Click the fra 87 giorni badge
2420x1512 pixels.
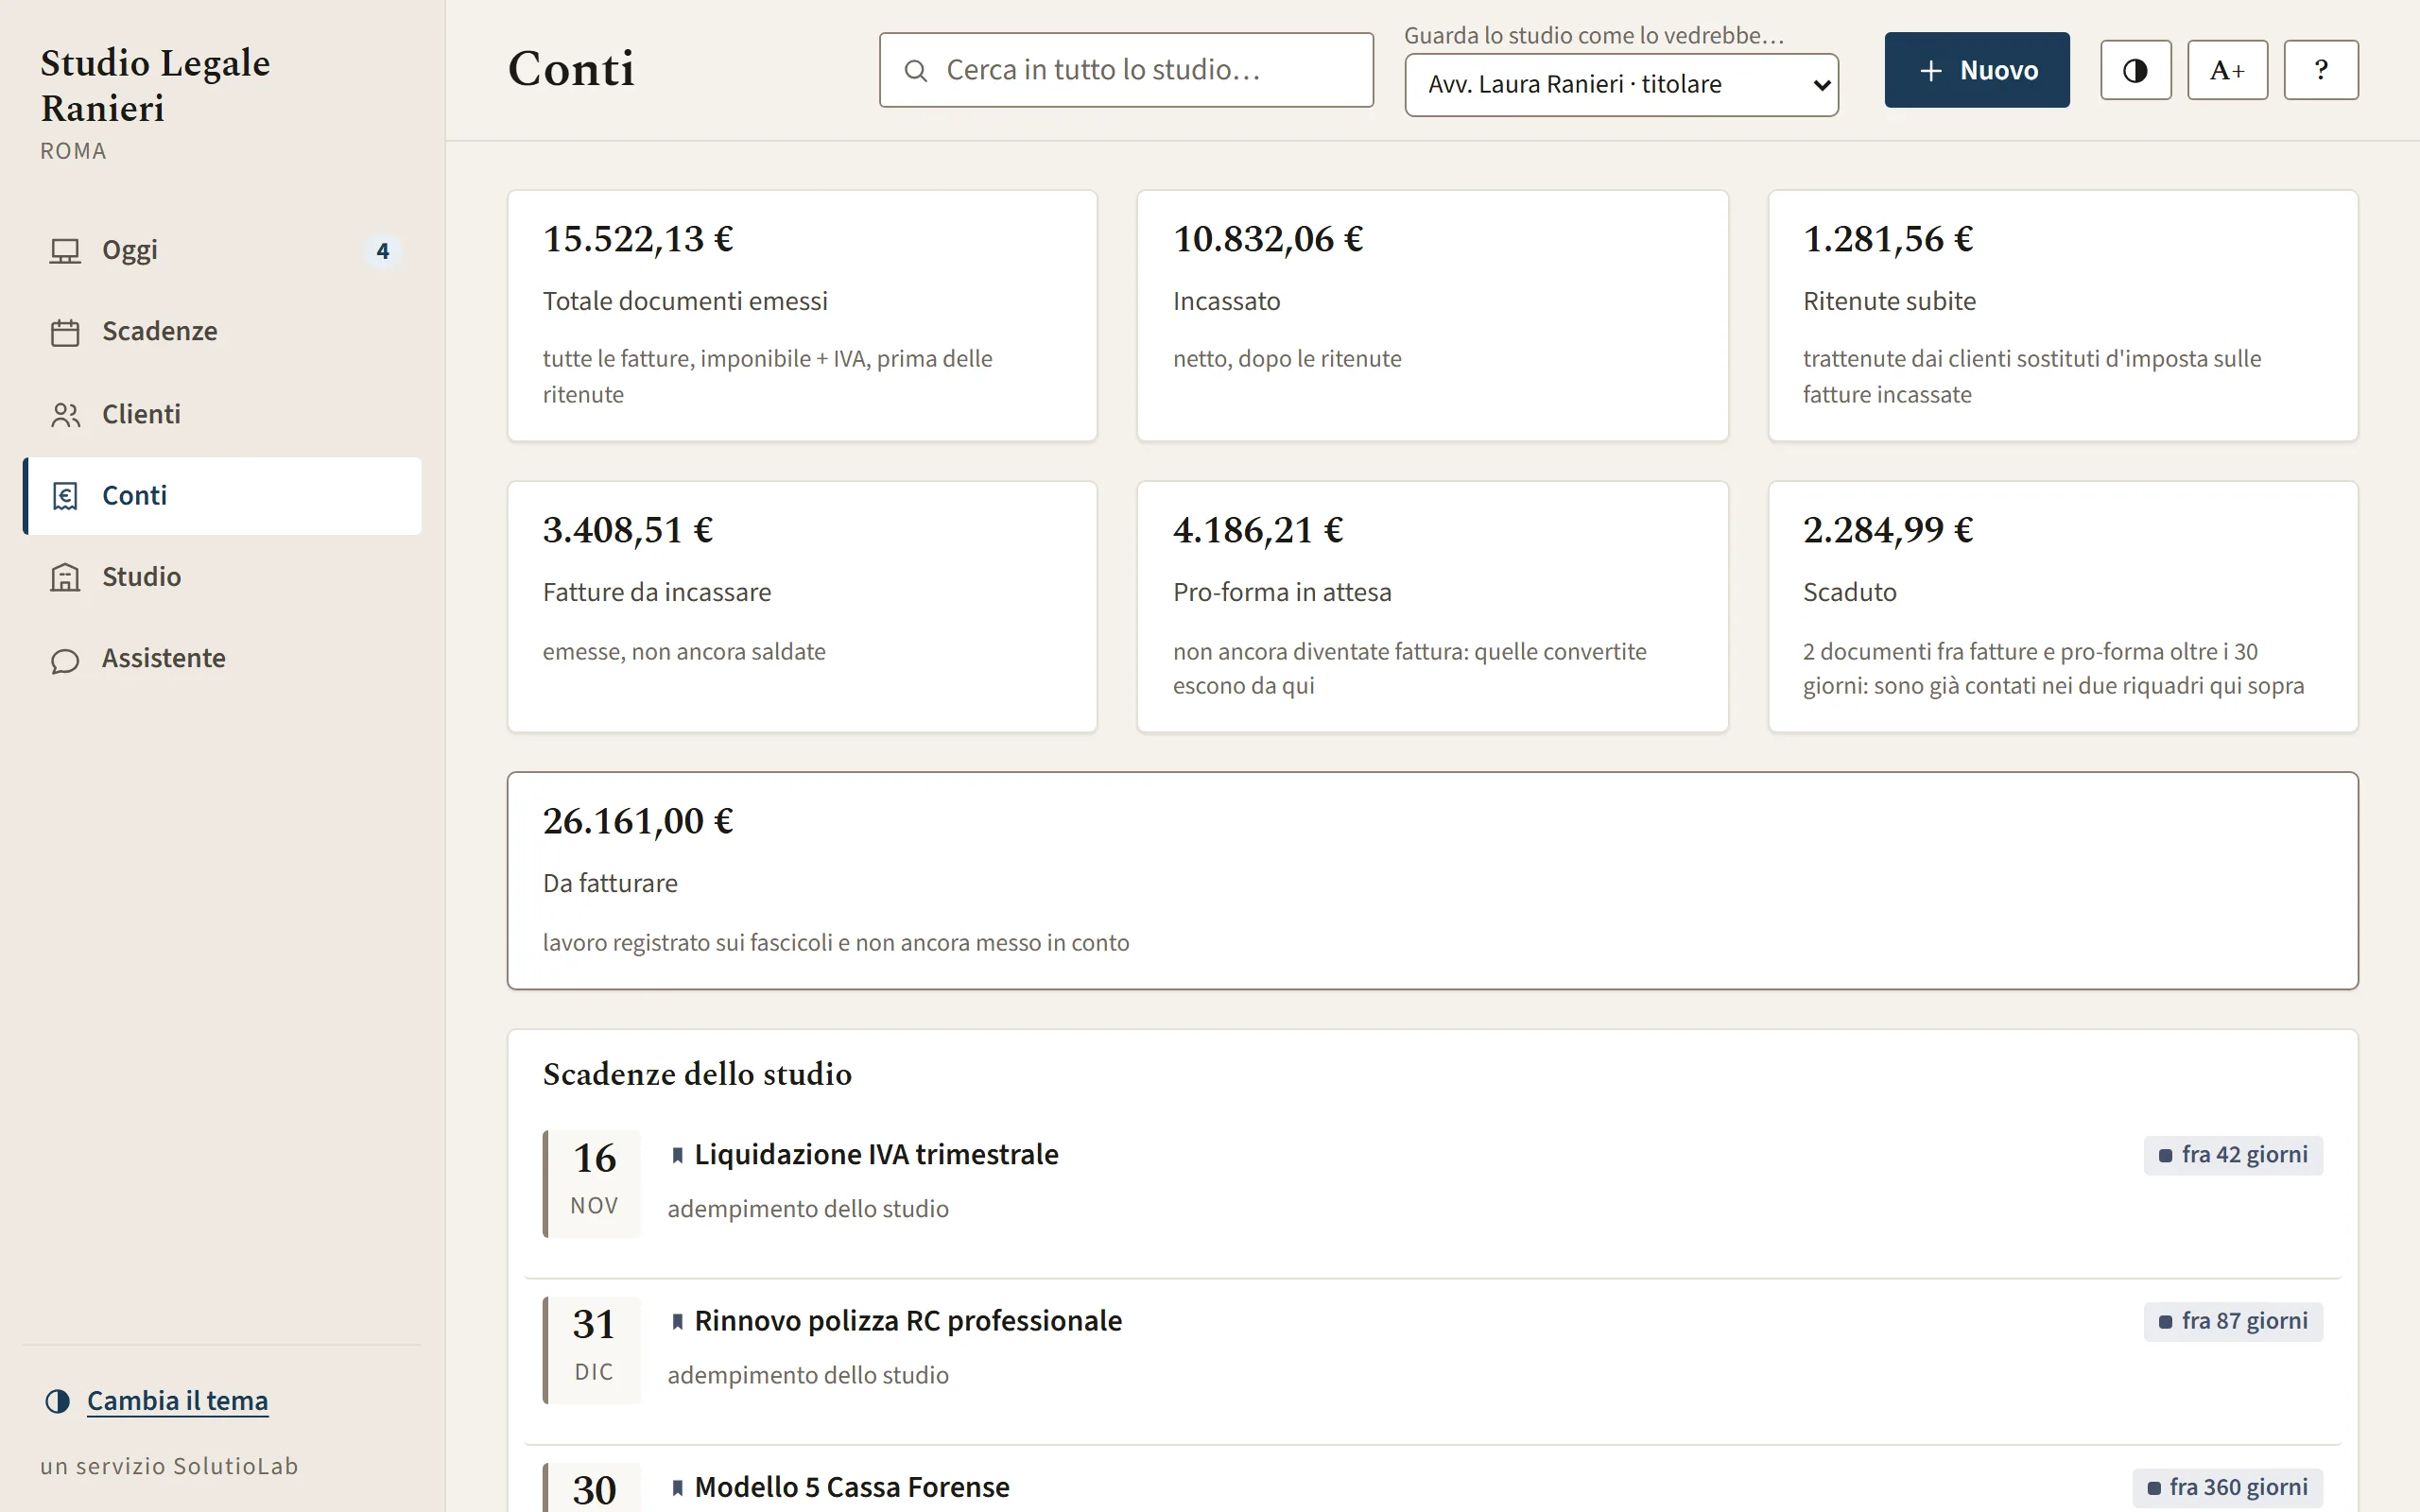(x=2233, y=1321)
